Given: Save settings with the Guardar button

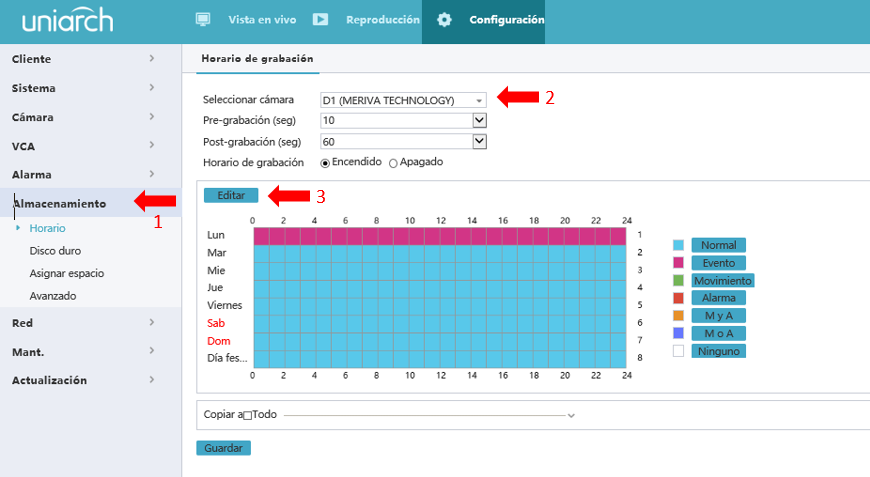Looking at the screenshot, I should coord(223,448).
